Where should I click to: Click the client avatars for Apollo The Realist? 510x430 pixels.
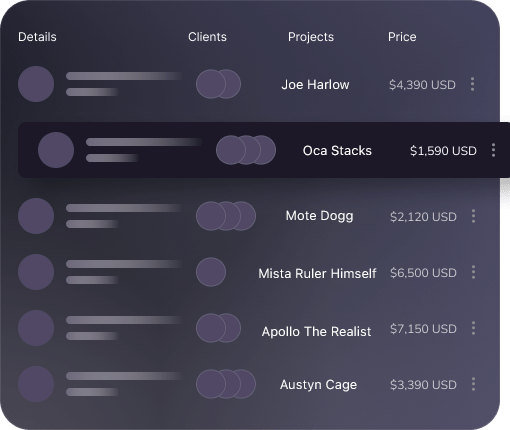218,328
